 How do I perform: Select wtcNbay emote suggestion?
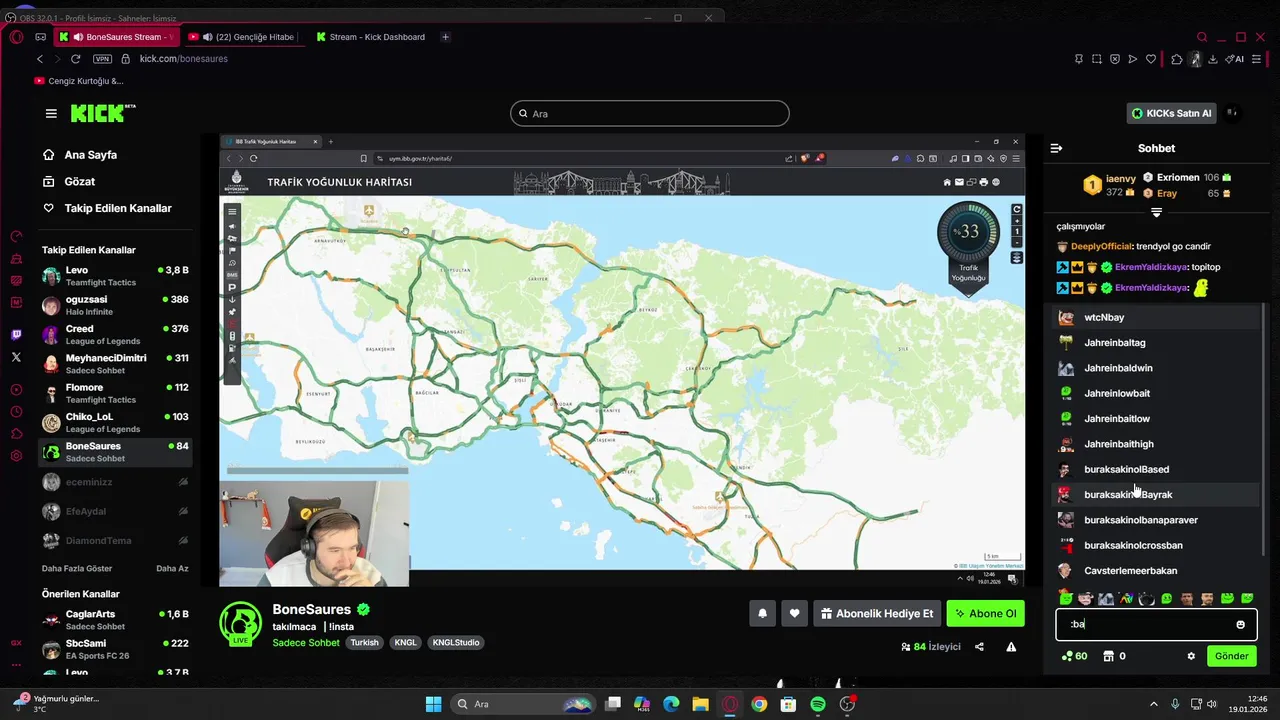click(x=1156, y=317)
